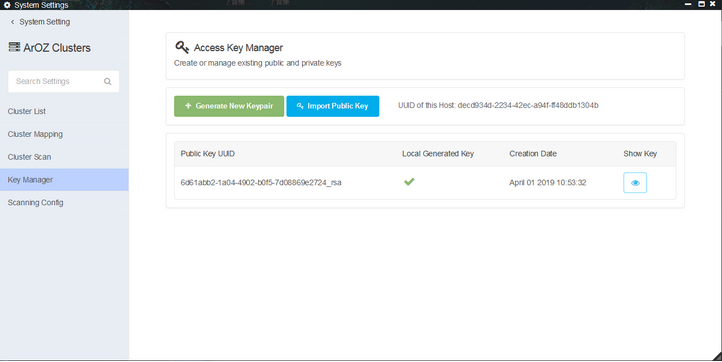Maximize the System Settings window

click(x=701, y=4)
